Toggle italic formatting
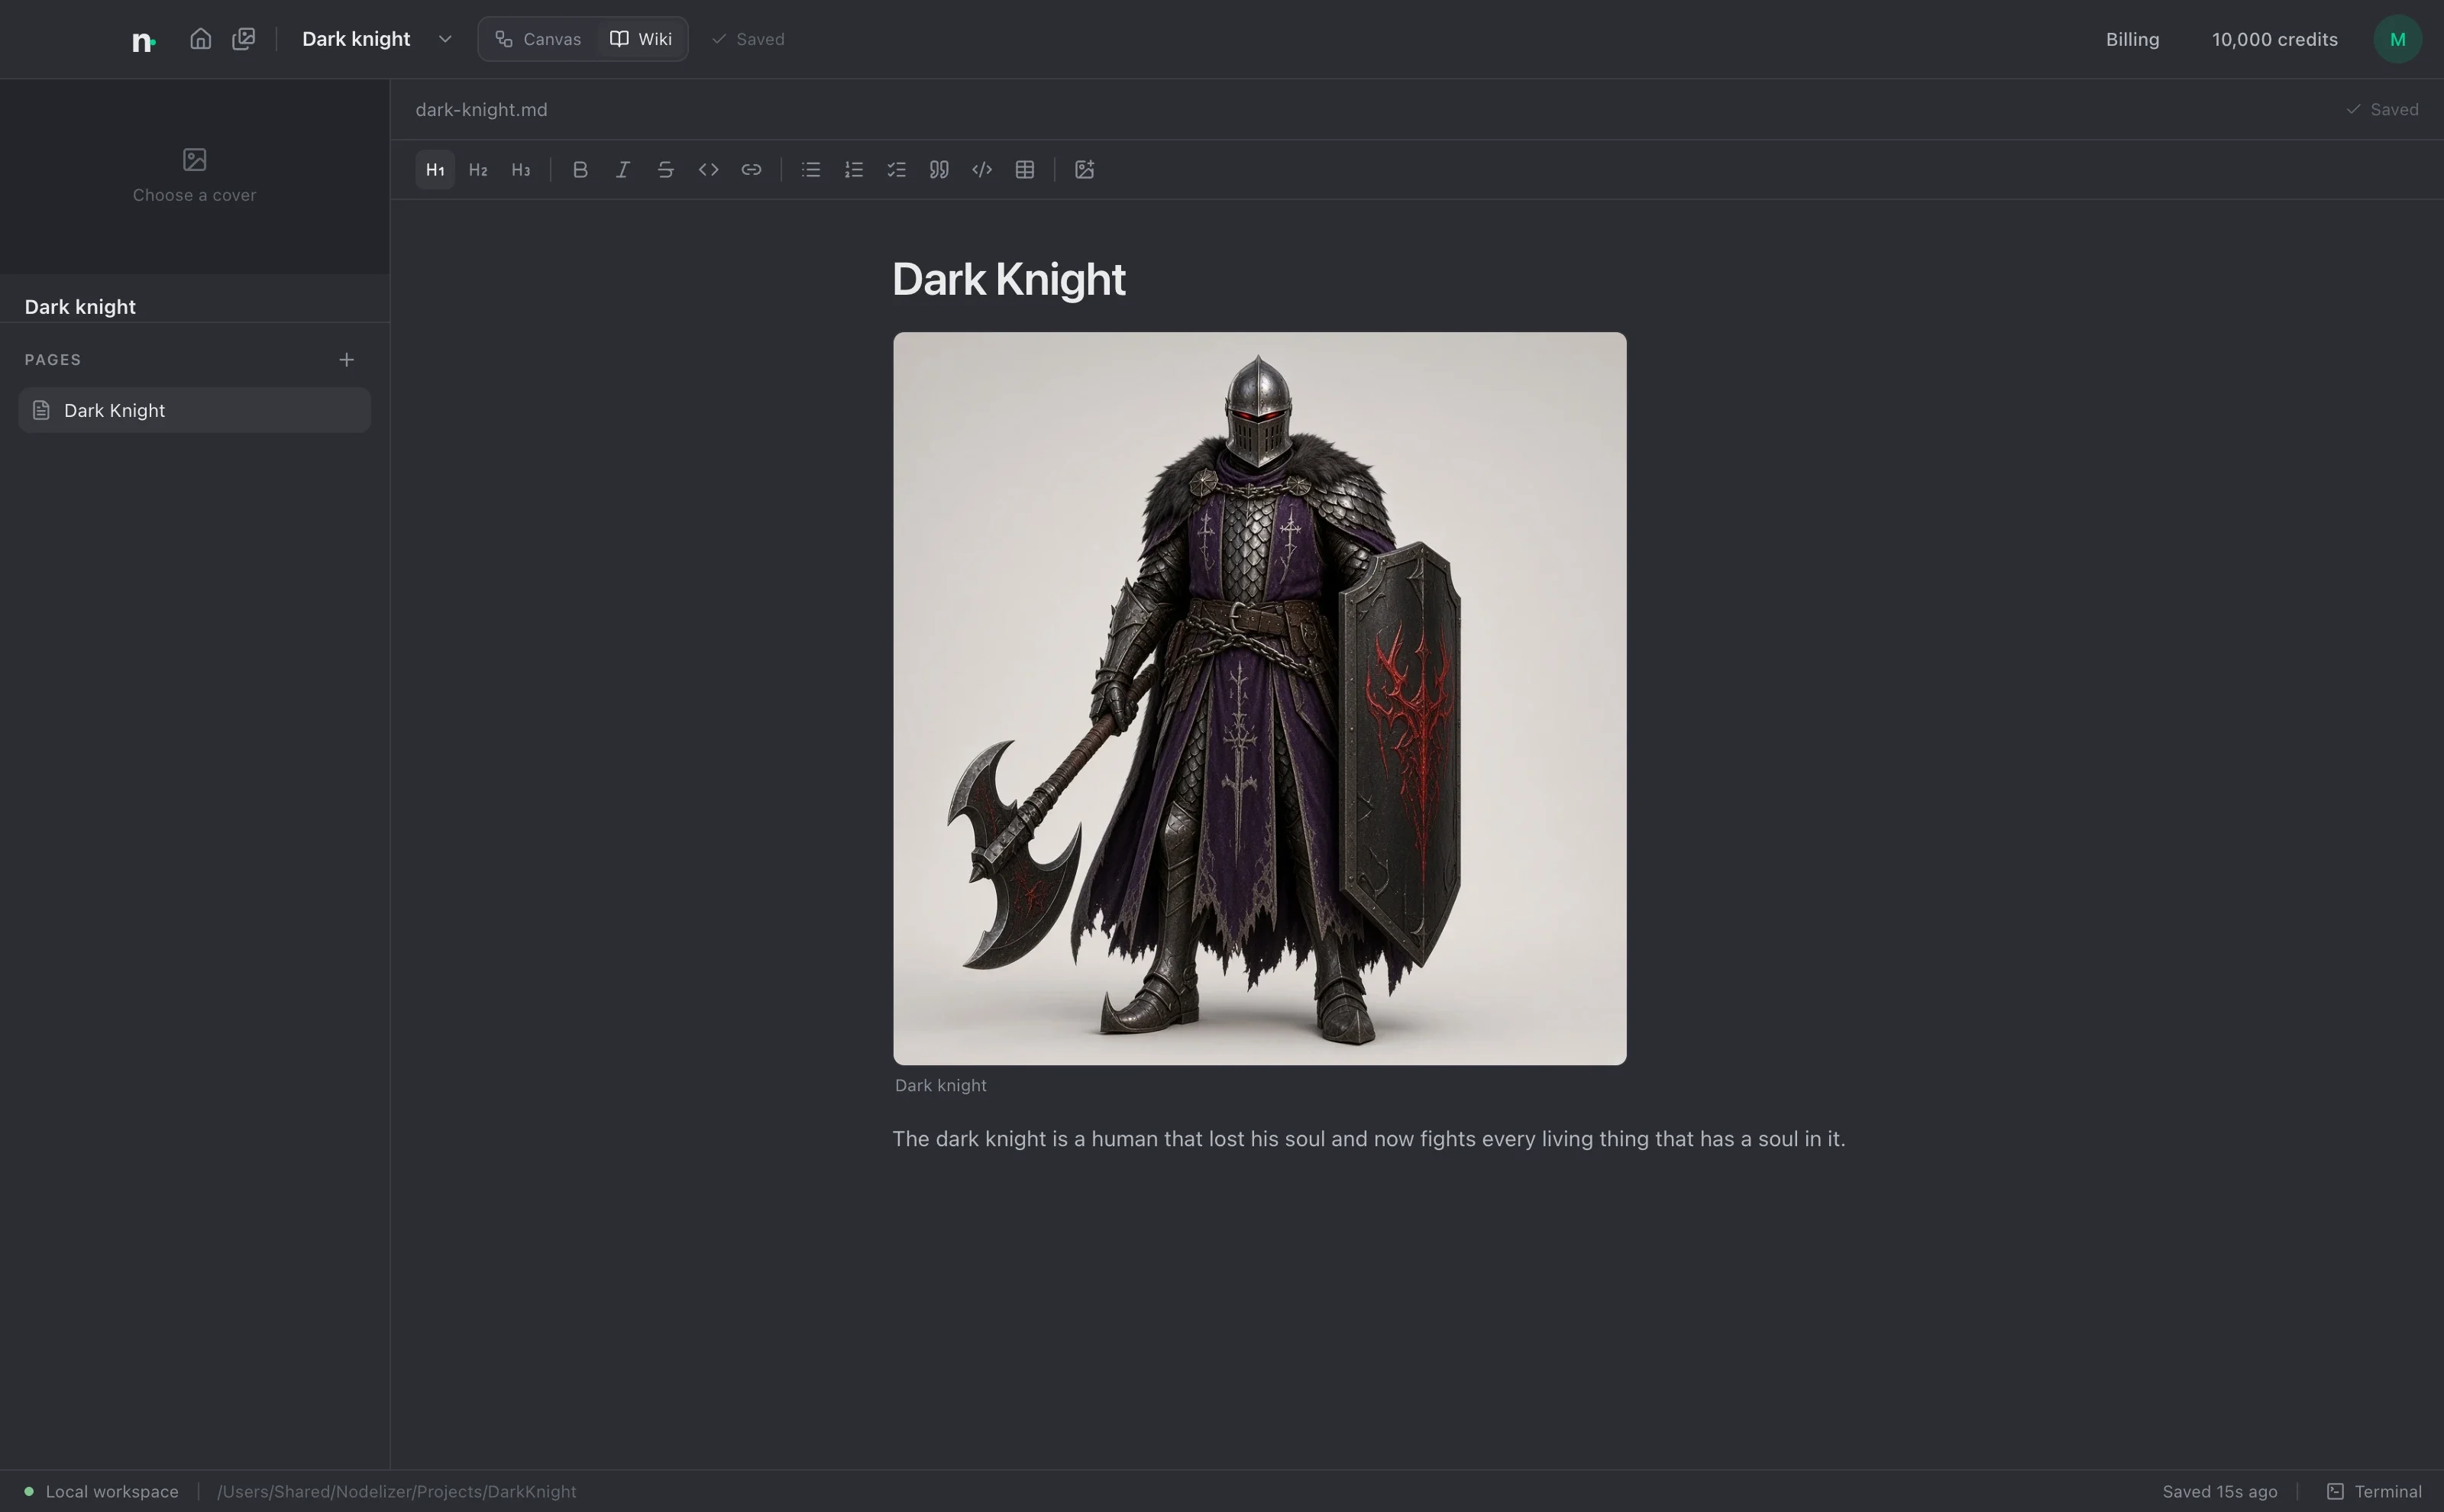Viewport: 2444px width, 1512px height. tap(623, 170)
